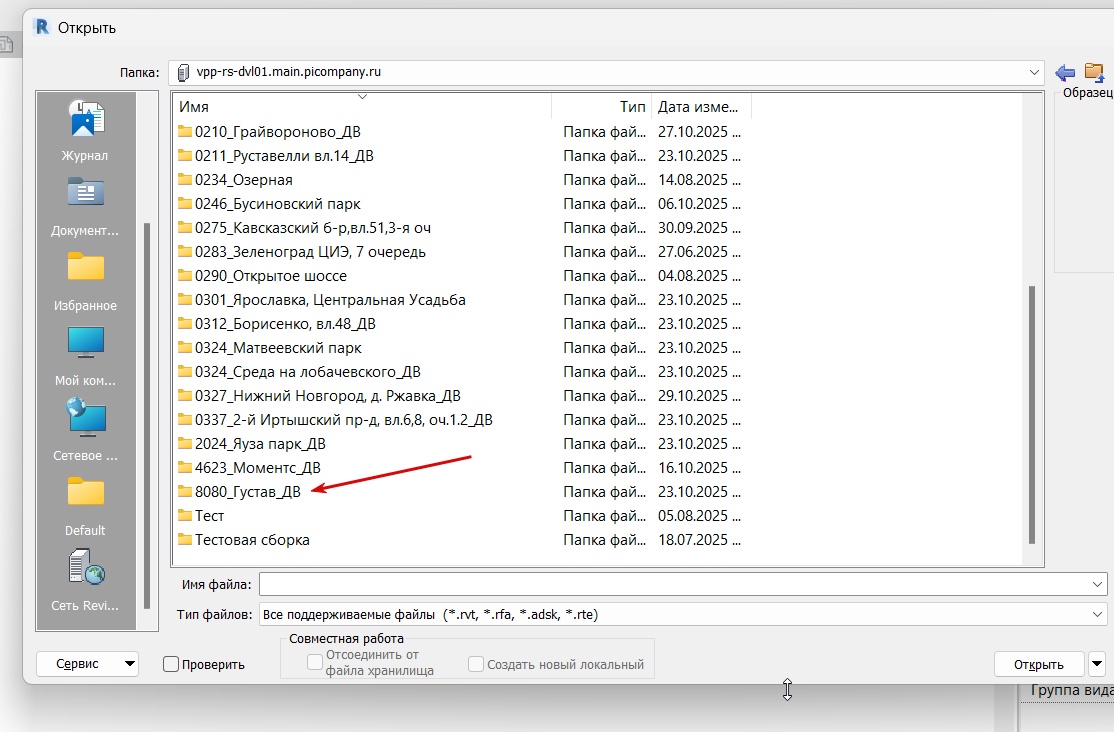
Task: Open the arrow next to Открыть button
Action: [1097, 664]
